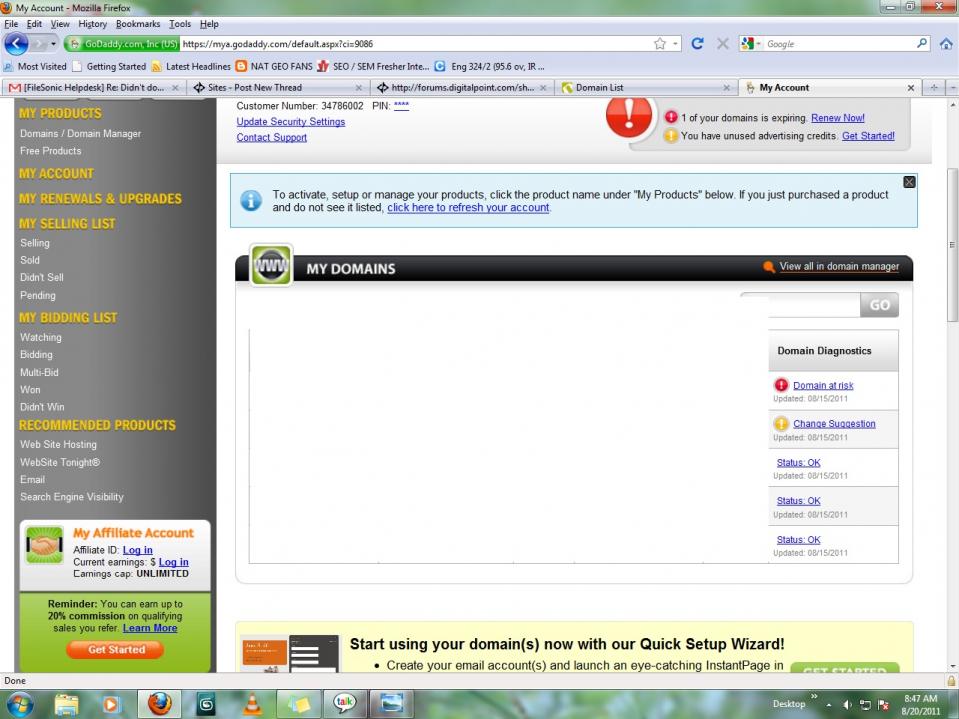This screenshot has height=719, width=959.
Task: Click the Firefox back arrow button
Action: (16, 43)
